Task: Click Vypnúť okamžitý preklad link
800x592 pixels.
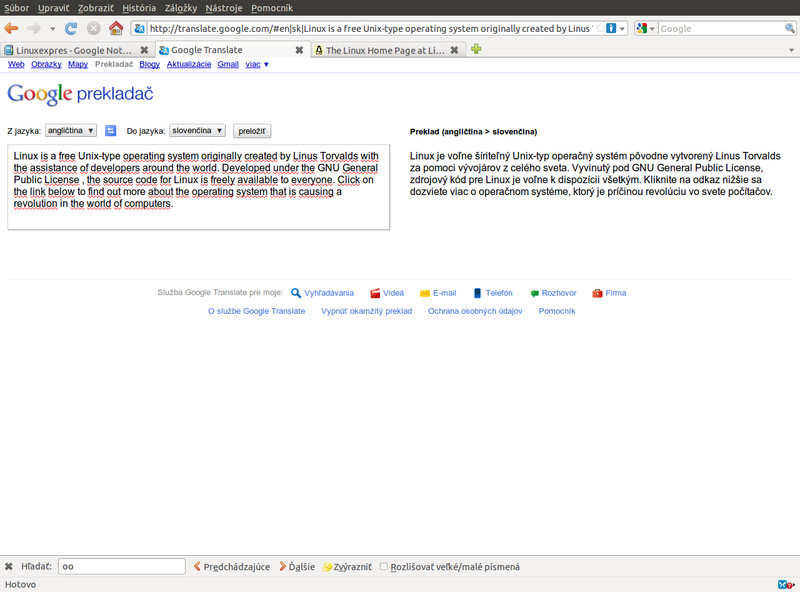Action: pos(366,311)
